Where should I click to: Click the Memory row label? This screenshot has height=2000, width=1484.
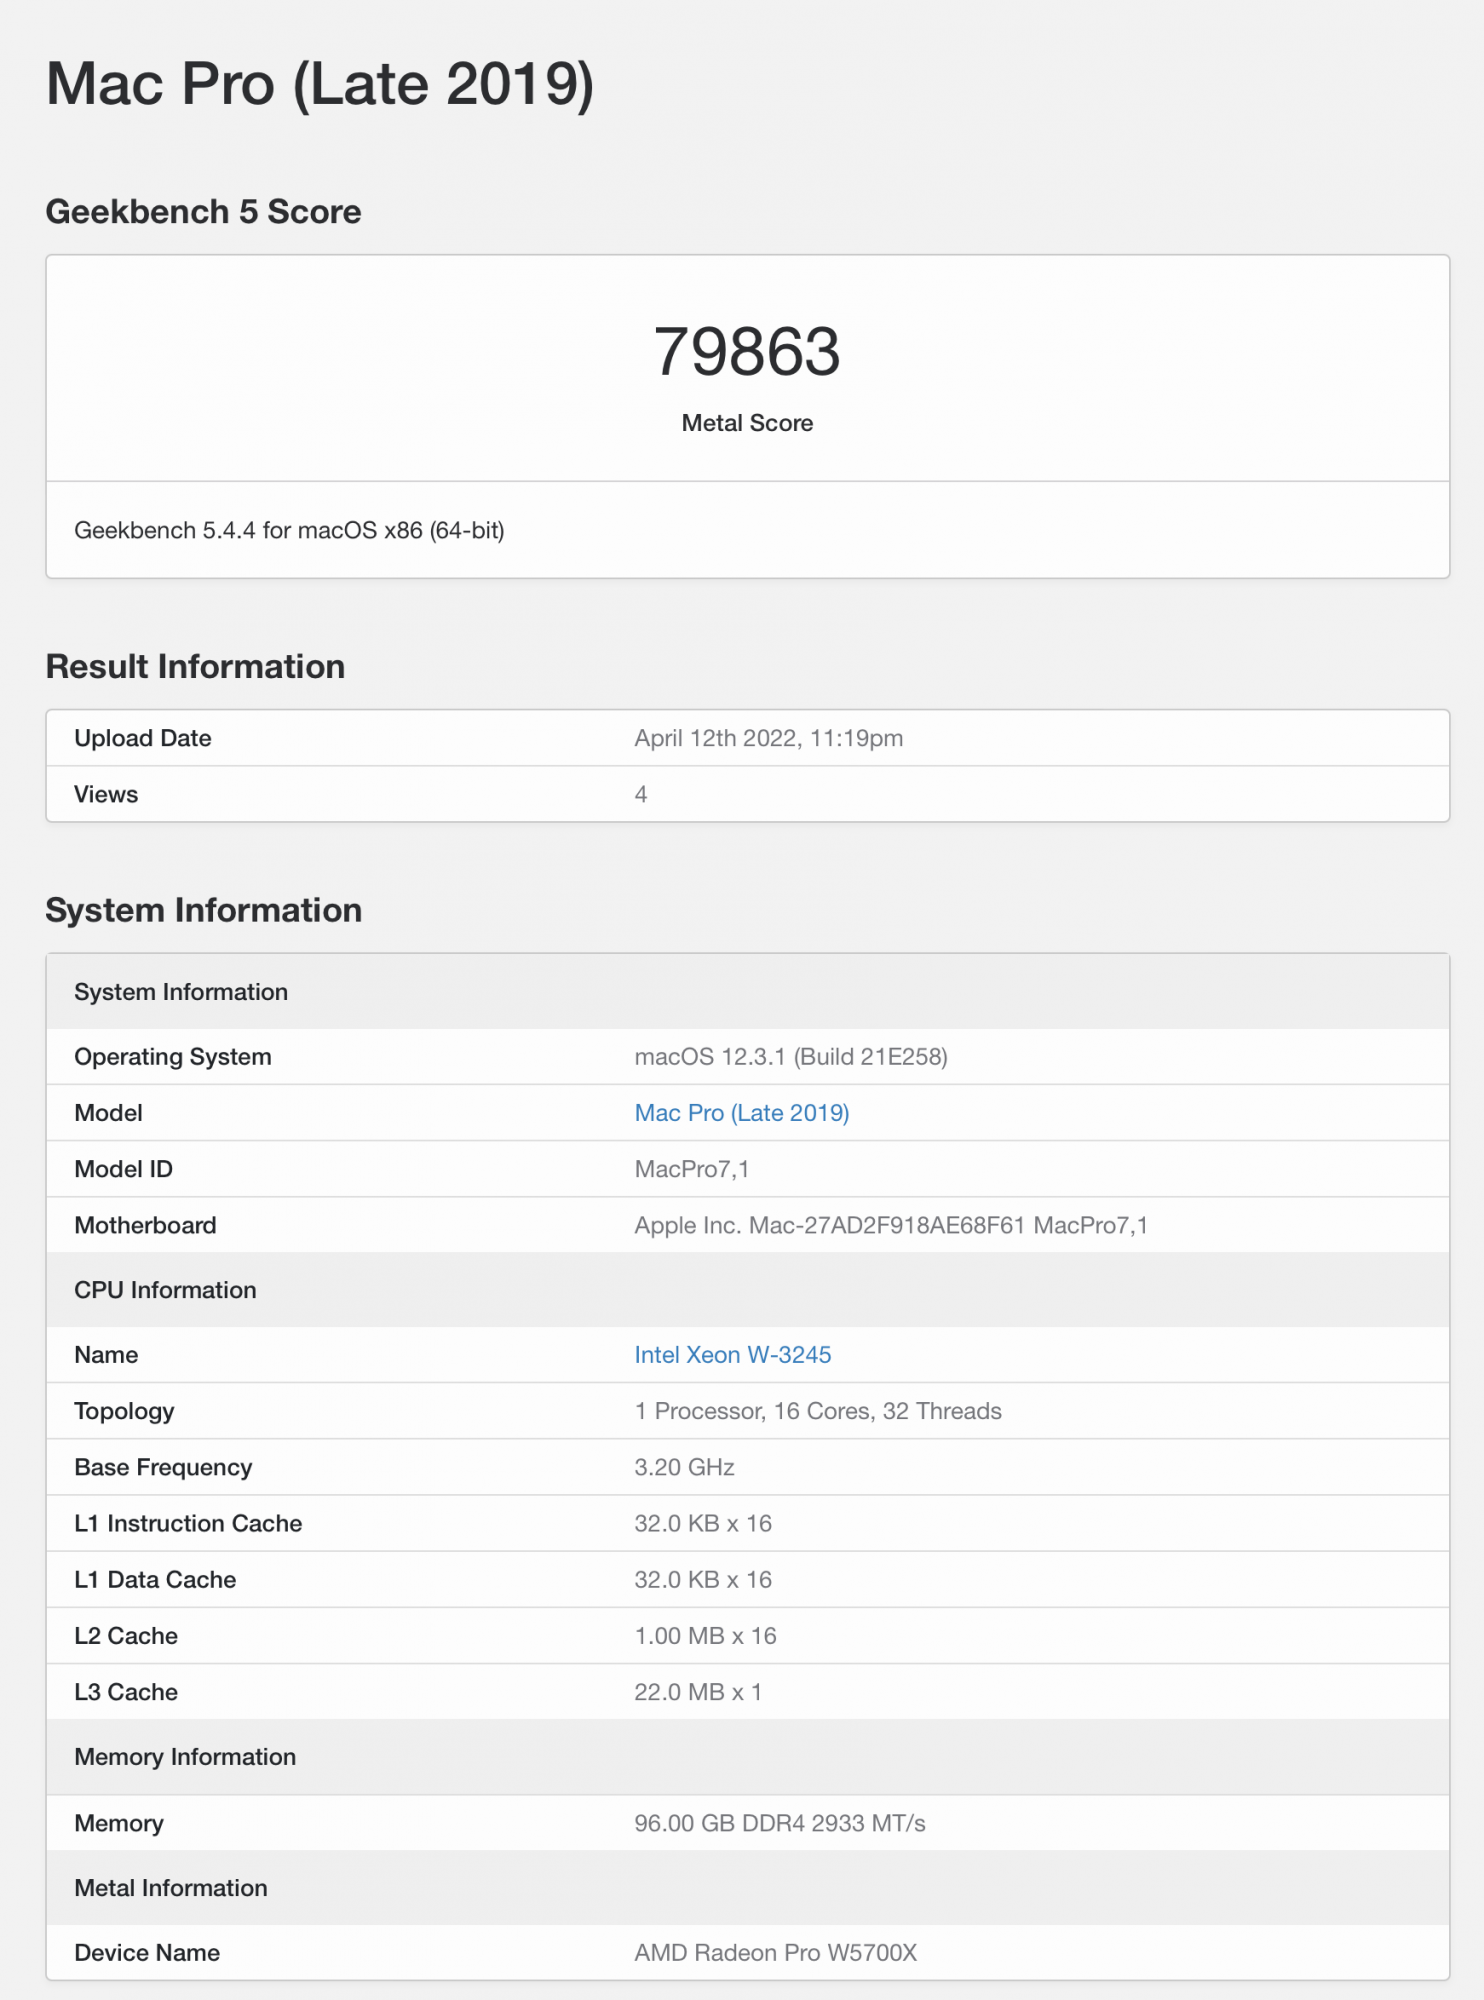pyautogui.click(x=119, y=1823)
